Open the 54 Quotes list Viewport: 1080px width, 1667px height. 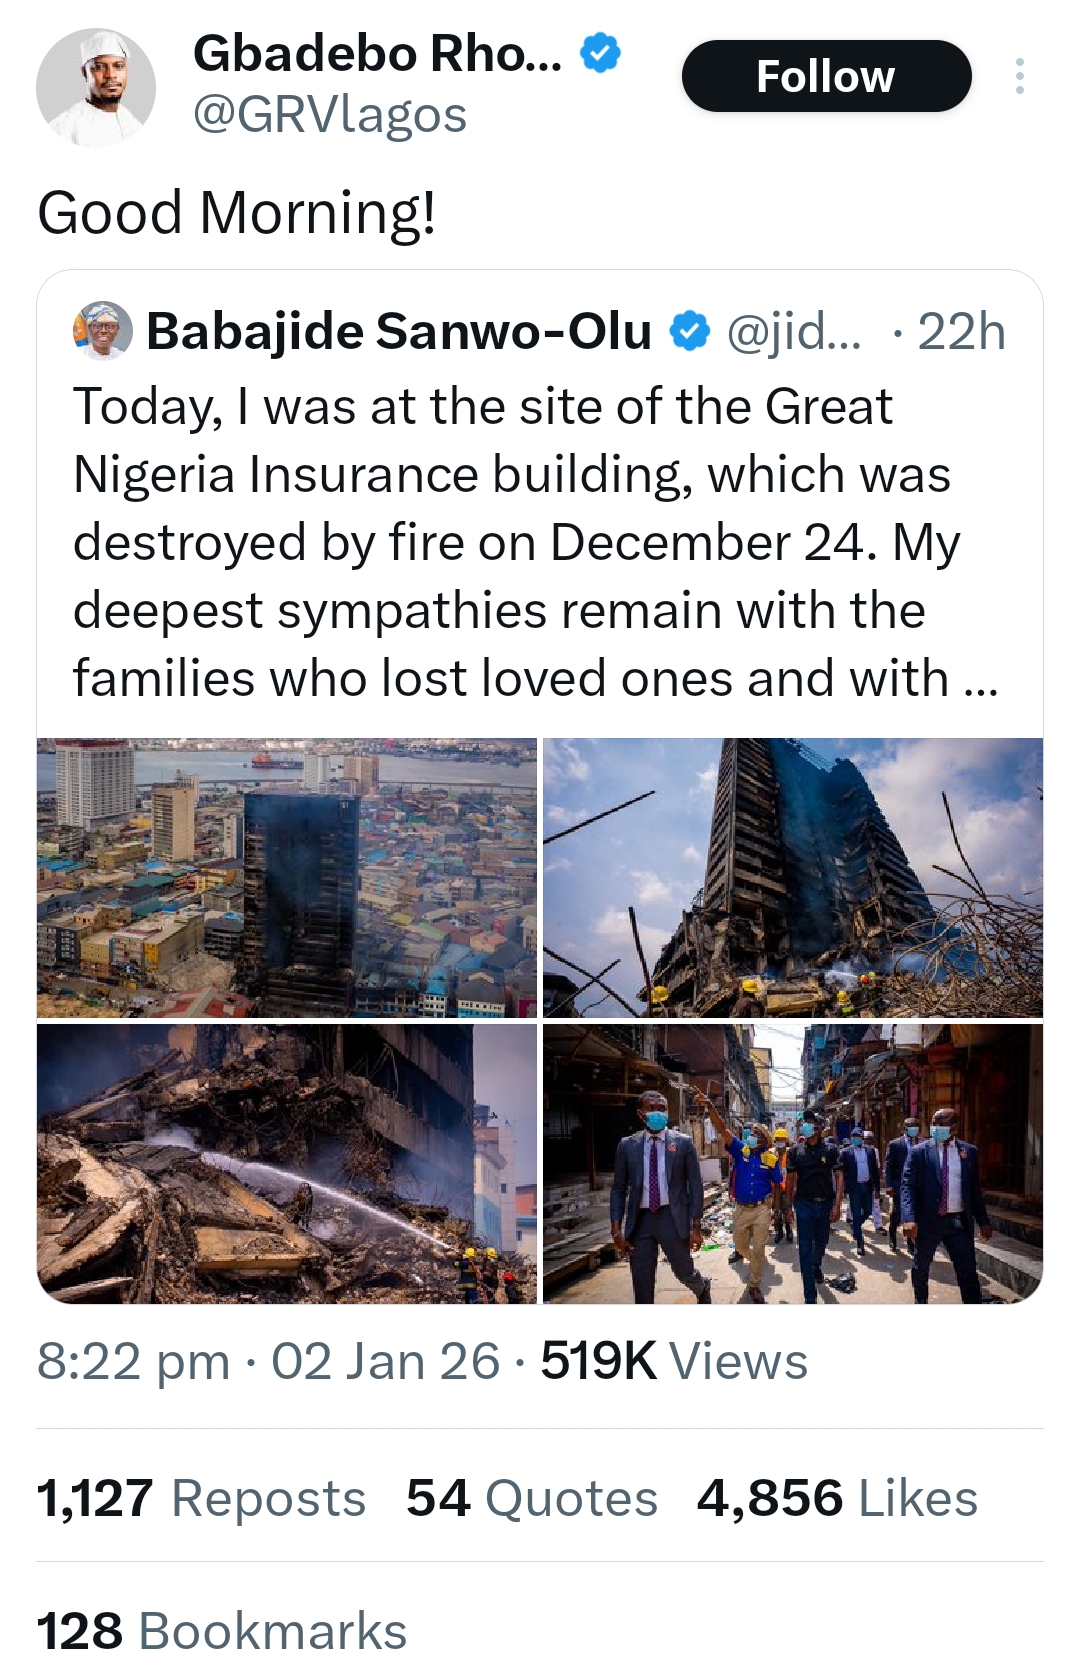tap(531, 1498)
